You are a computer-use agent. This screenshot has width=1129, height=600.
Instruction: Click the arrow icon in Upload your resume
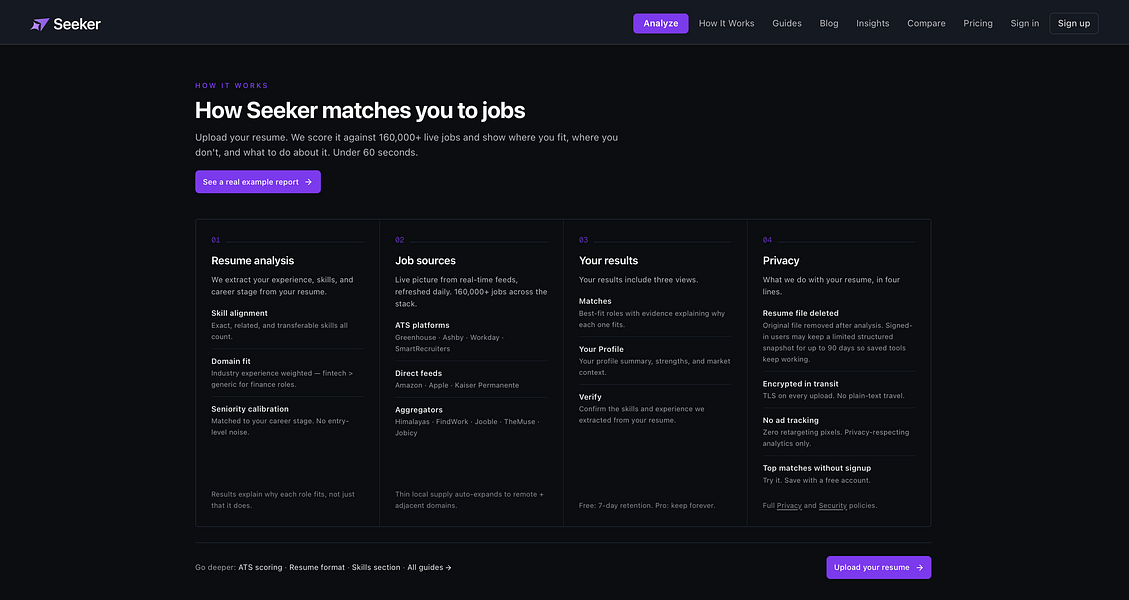(919, 568)
